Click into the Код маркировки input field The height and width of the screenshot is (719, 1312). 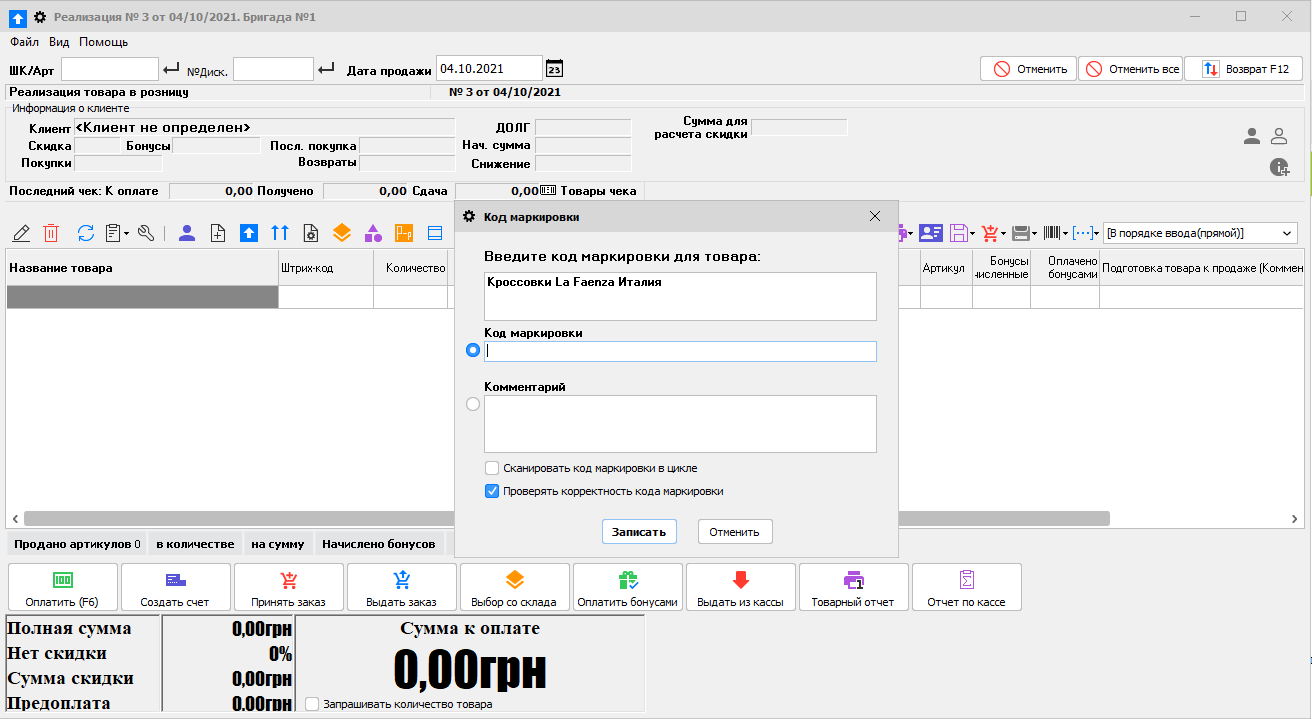pyautogui.click(x=680, y=351)
